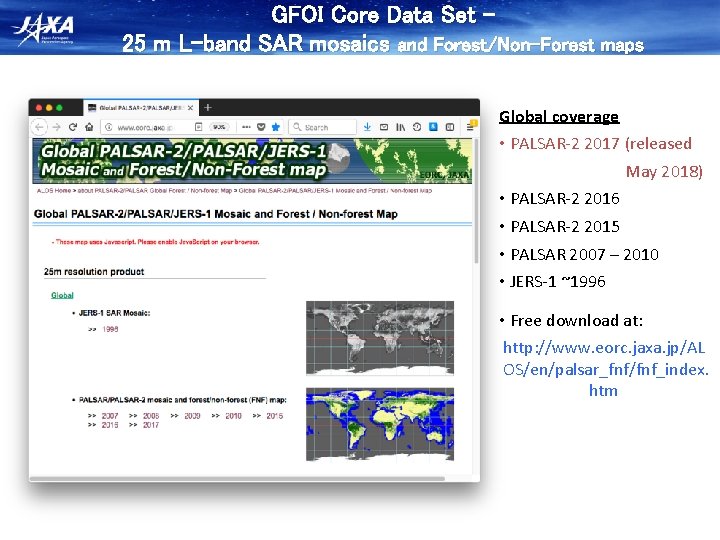Click the 'Global coverage' underlined heading
Screen dimensions: 720x540
559,117
